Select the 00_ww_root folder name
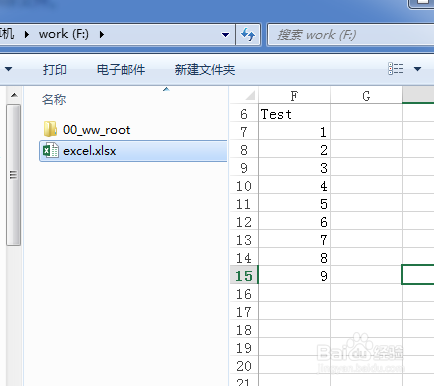This screenshot has height=386, width=434. [x=96, y=130]
